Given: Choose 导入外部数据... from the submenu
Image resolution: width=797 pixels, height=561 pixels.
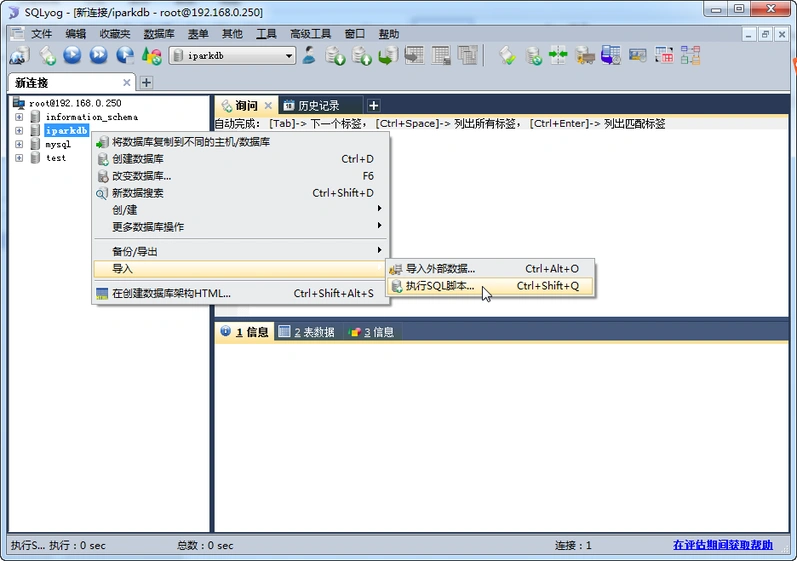Looking at the screenshot, I should (490, 269).
